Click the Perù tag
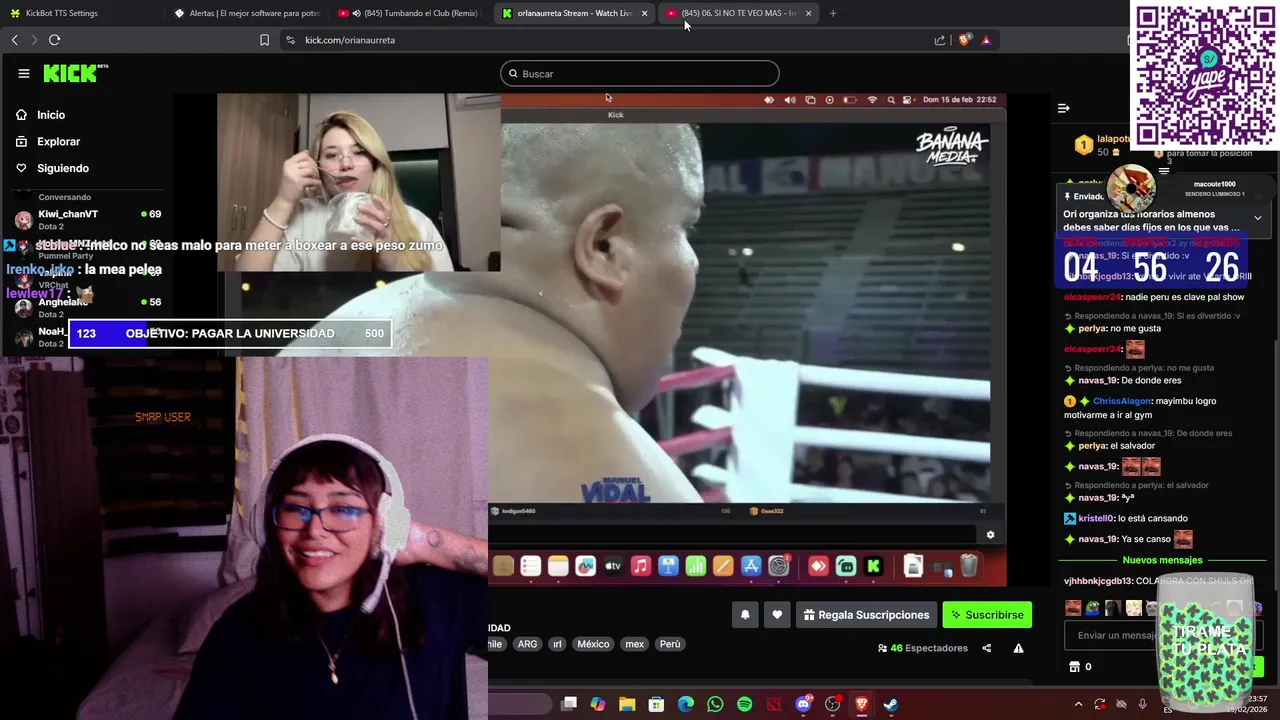Image resolution: width=1280 pixels, height=720 pixels. 670,644
